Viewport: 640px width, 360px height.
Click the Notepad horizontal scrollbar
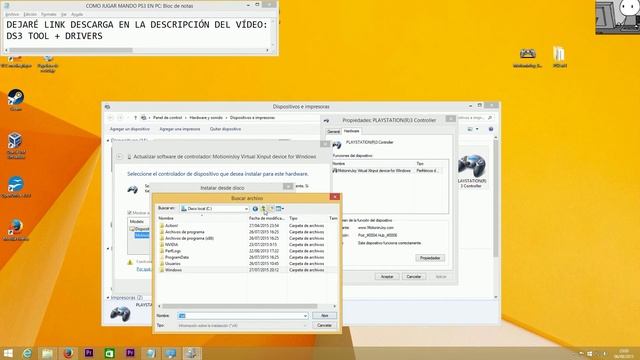71,50
